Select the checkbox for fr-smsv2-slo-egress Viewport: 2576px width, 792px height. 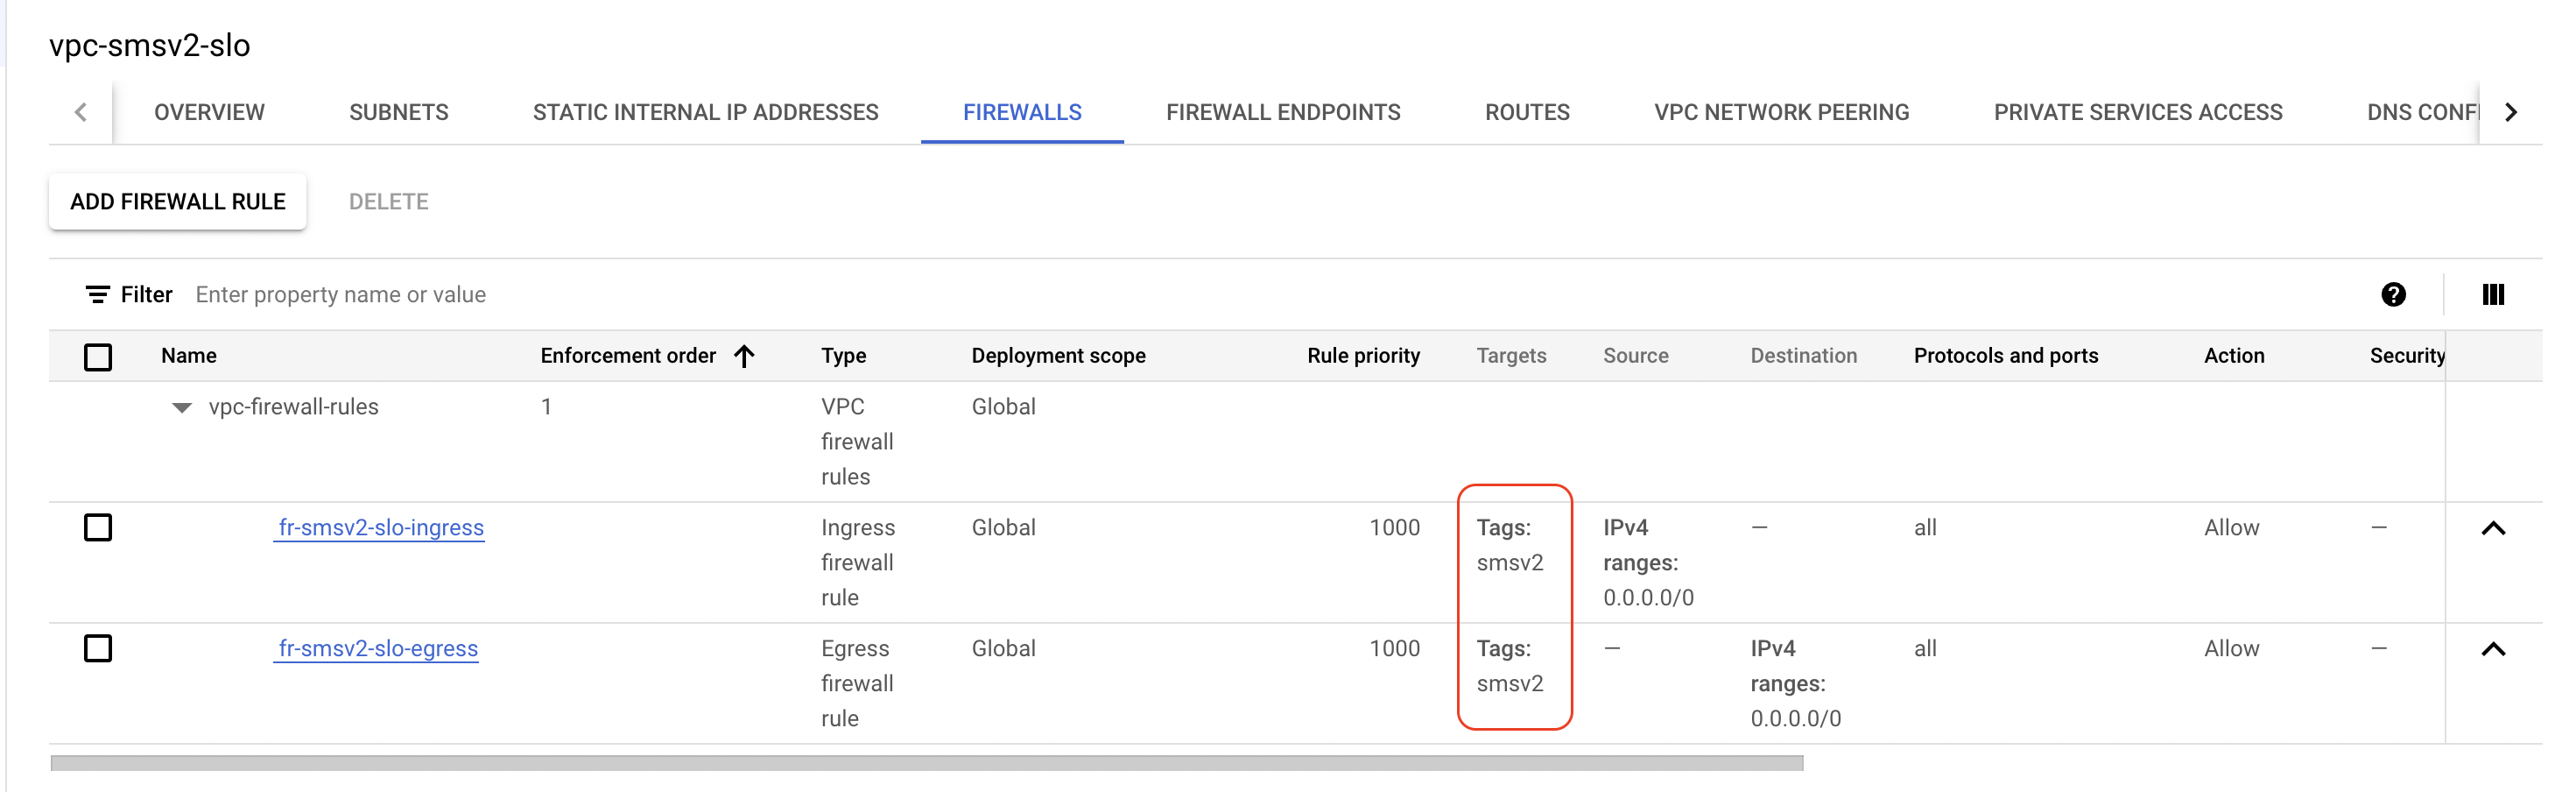click(x=97, y=648)
